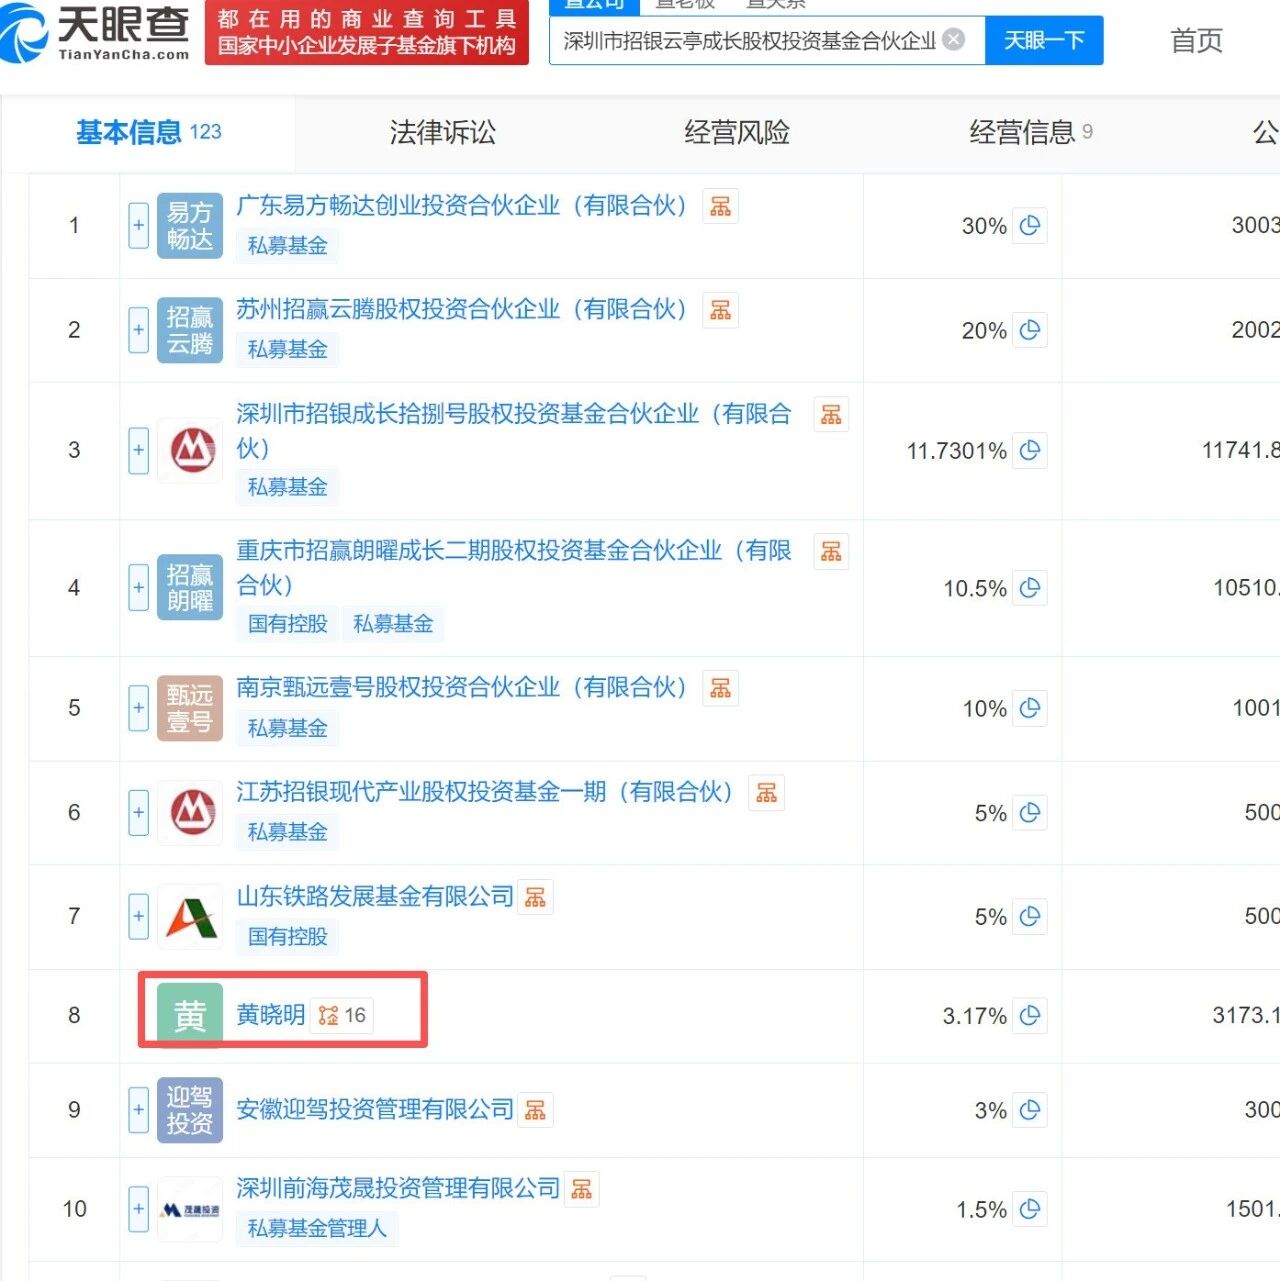Expand row 3 深圳市招银成长拾捌号 shareholders
This screenshot has height=1281, width=1280.
(139, 451)
